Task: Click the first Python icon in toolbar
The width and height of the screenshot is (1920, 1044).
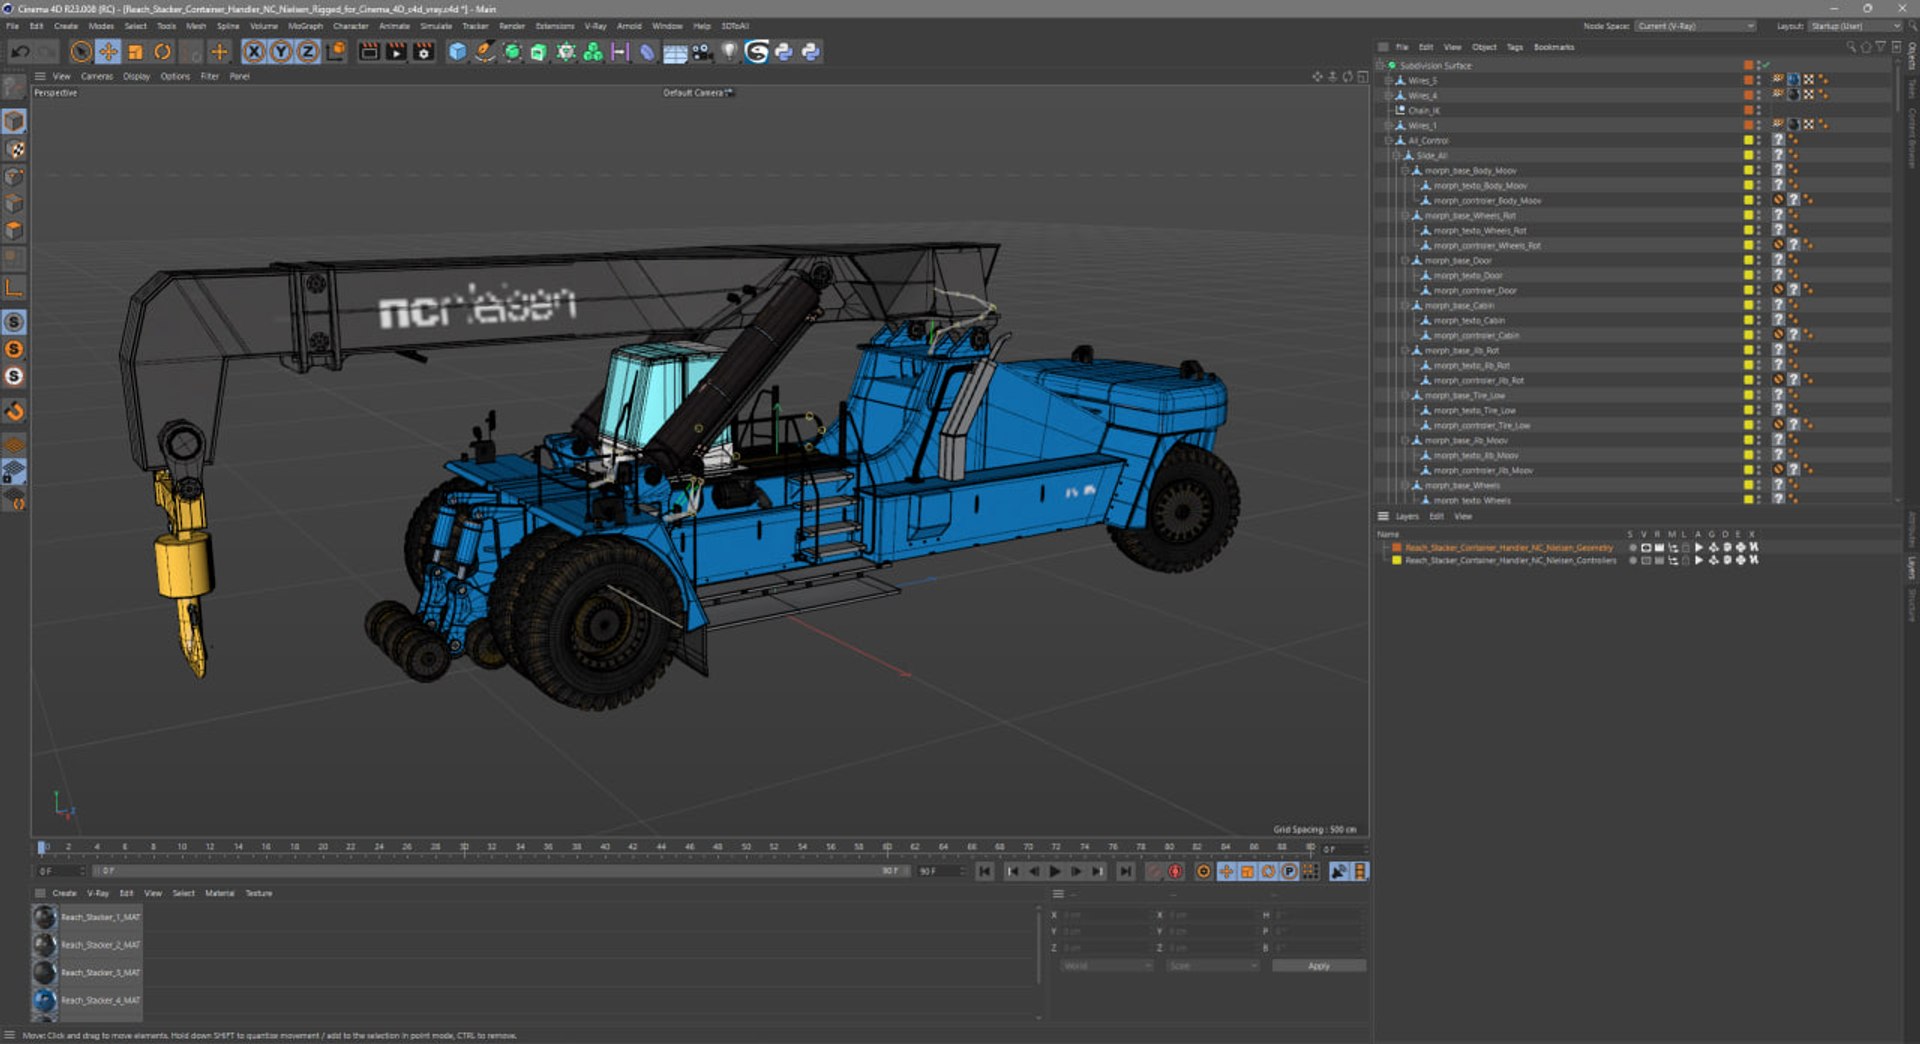Action: pos(784,52)
